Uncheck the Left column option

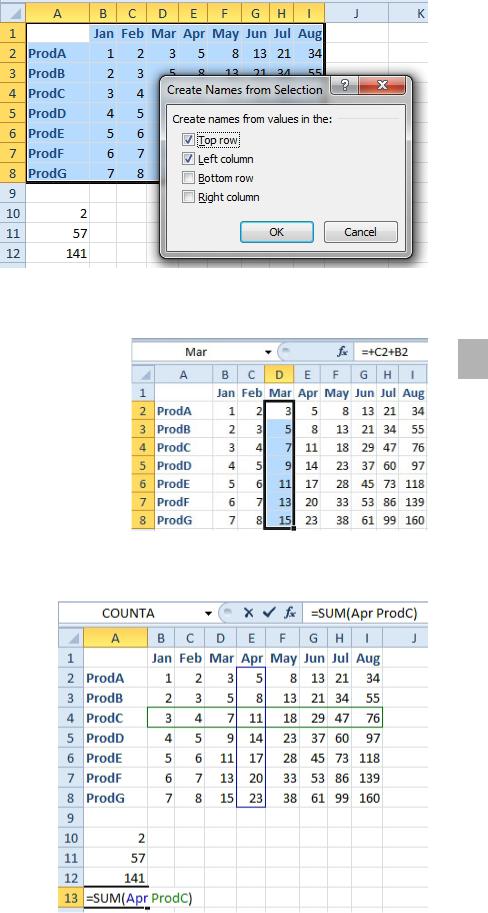click(188, 159)
